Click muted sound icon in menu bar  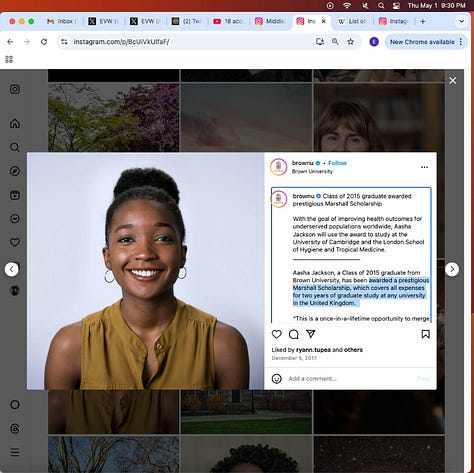click(x=365, y=5)
